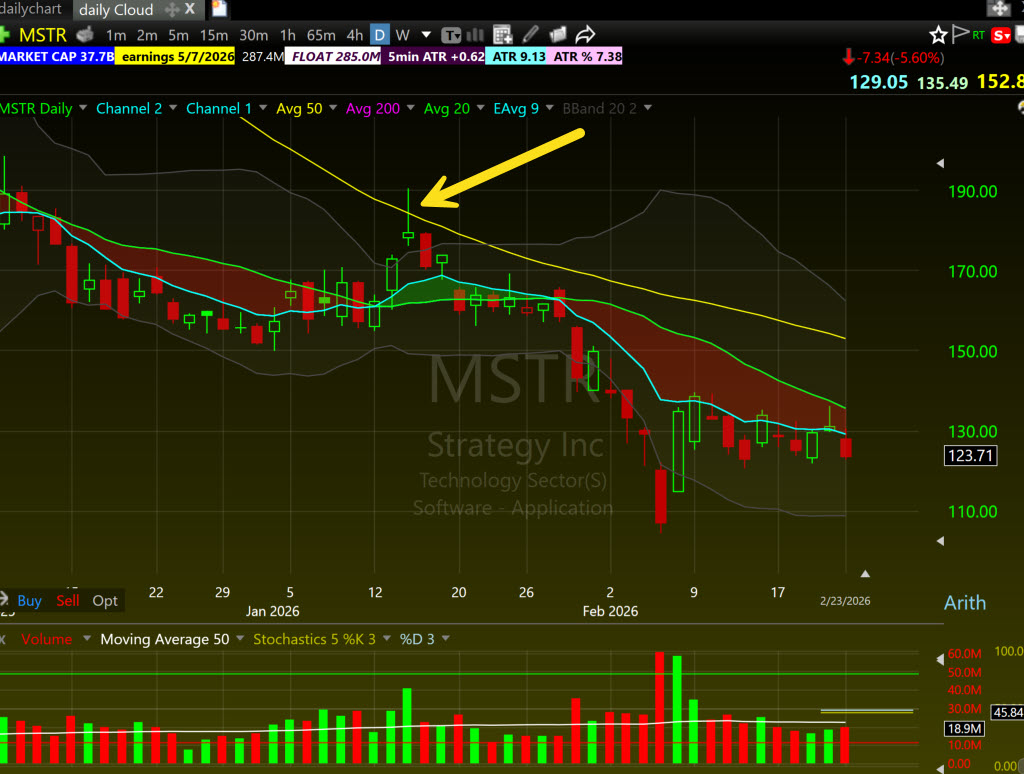
Task: Open the timeframe dropdown arrow after W
Action: click(x=426, y=35)
